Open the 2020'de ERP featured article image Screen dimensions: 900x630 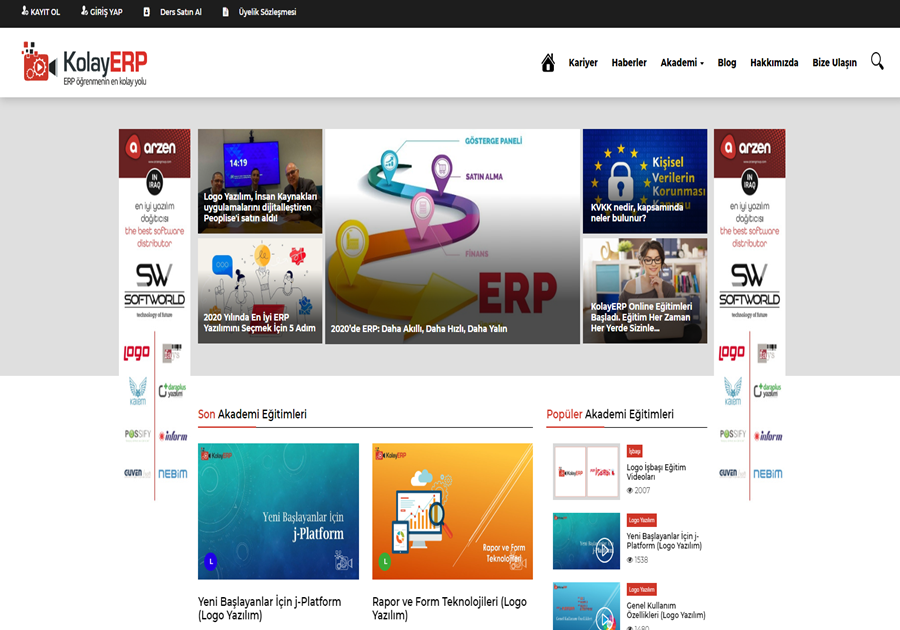click(452, 236)
